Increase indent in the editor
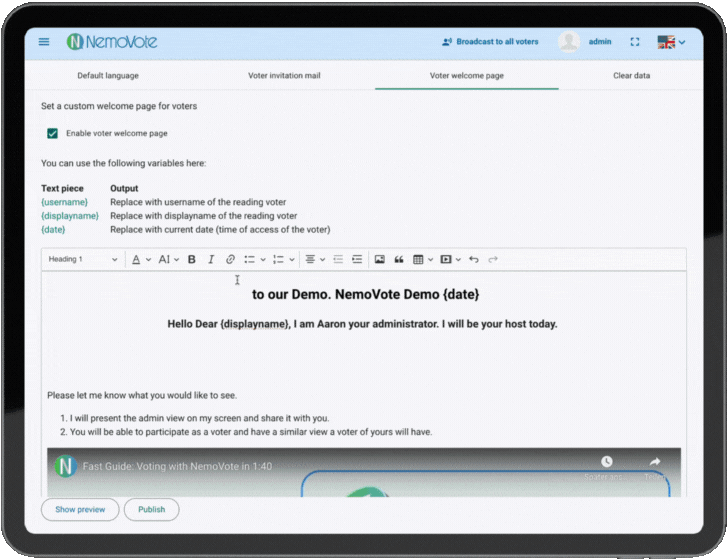728x560 pixels. coord(355,259)
